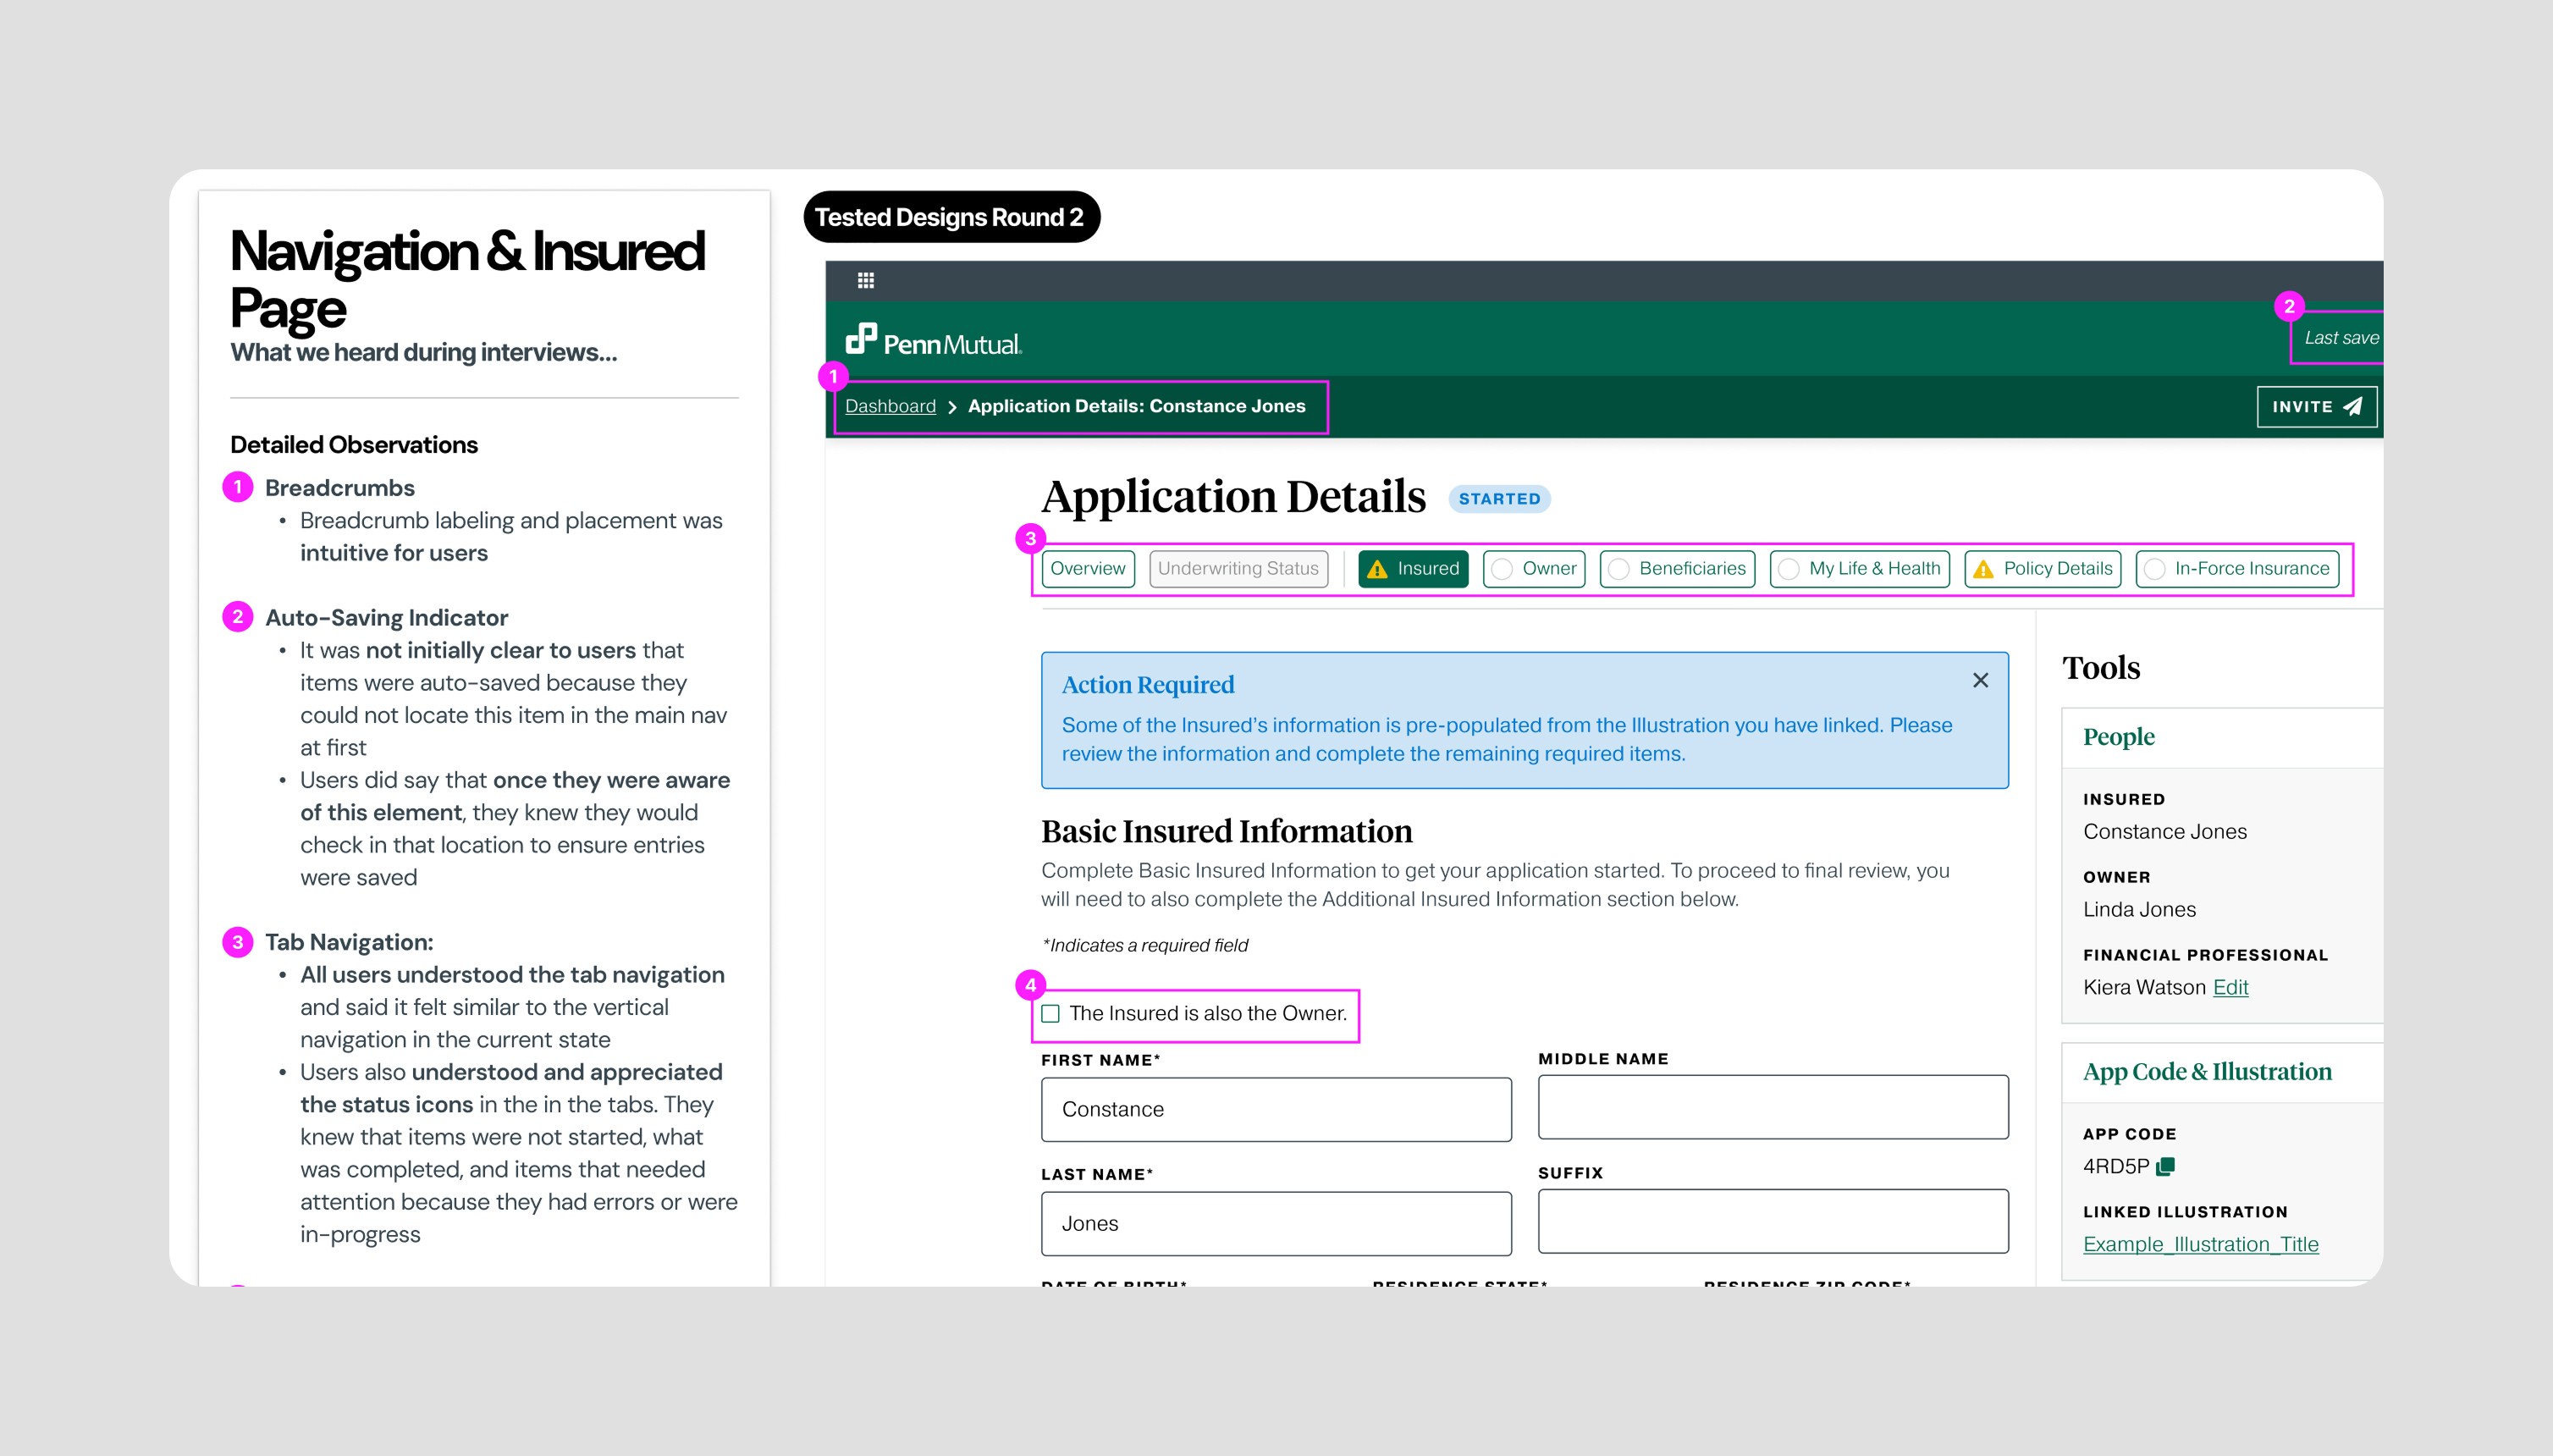This screenshot has width=2553, height=1456.
Task: Click the status circle on the Owner tab
Action: pyautogui.click(x=1502, y=569)
